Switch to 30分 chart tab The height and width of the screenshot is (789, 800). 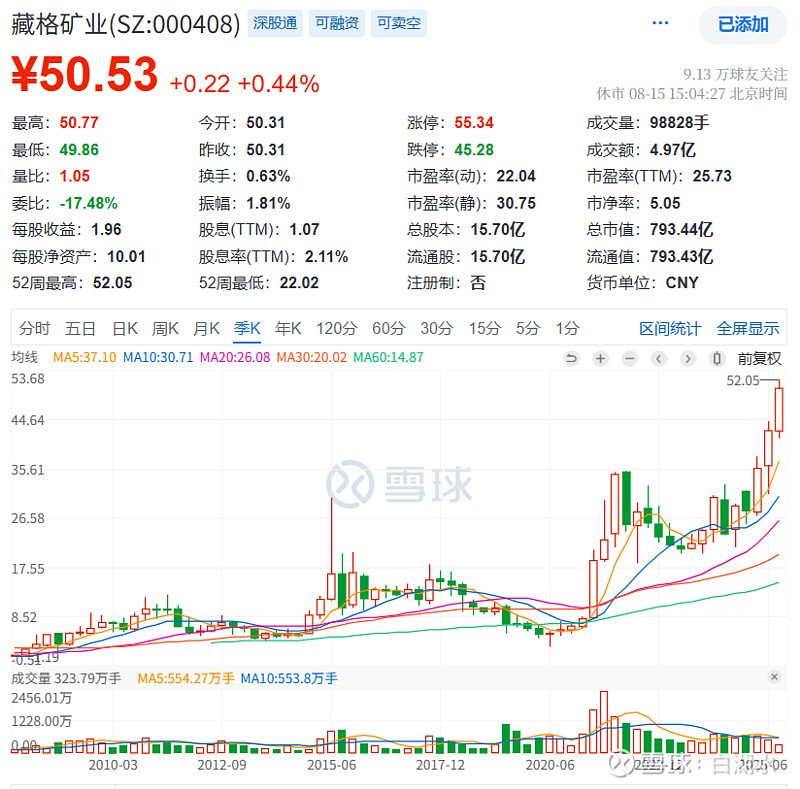[x=437, y=328]
